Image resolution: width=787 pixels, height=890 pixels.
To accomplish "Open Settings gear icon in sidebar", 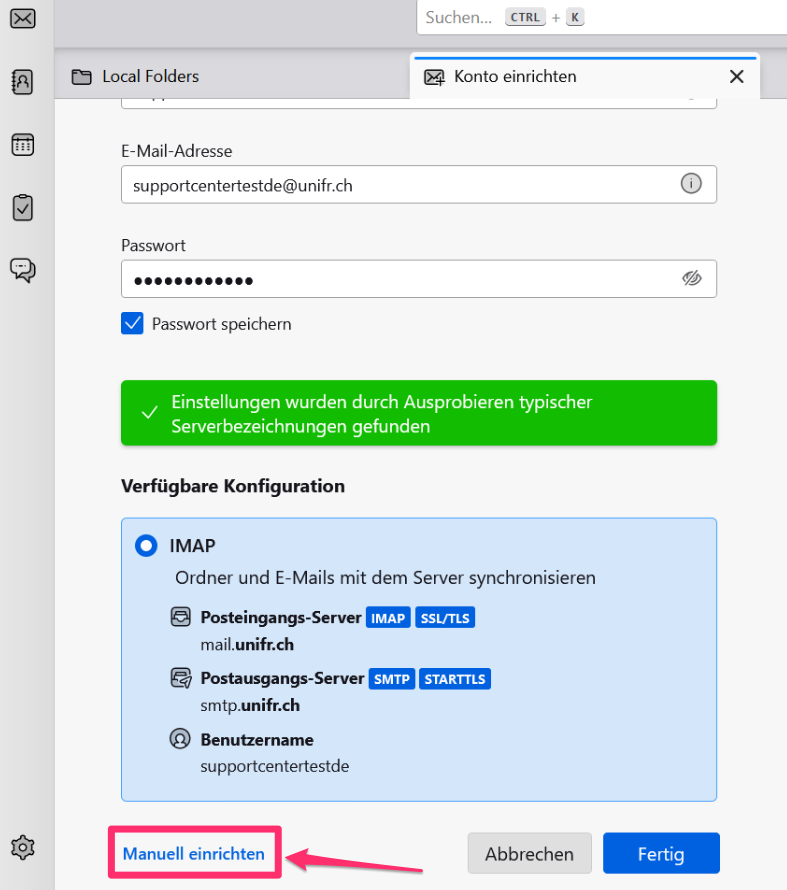I will pyautogui.click(x=23, y=848).
